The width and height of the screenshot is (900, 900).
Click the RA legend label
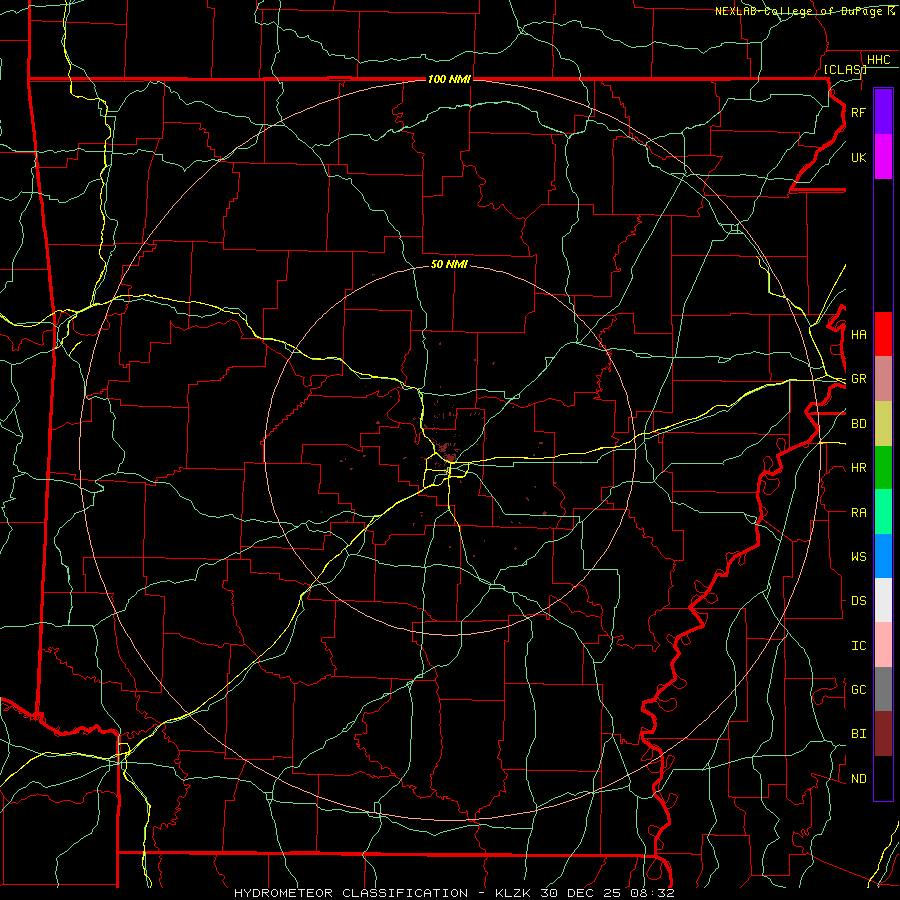tap(858, 513)
